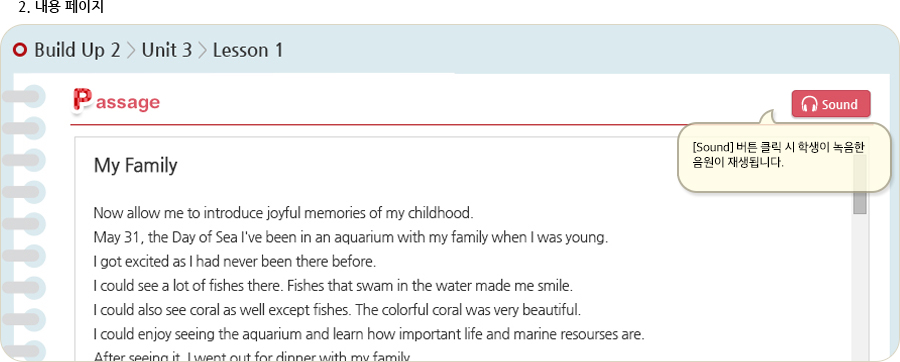Click the chevron between Unit 3 and Lesson 1

pyautogui.click(x=202, y=50)
